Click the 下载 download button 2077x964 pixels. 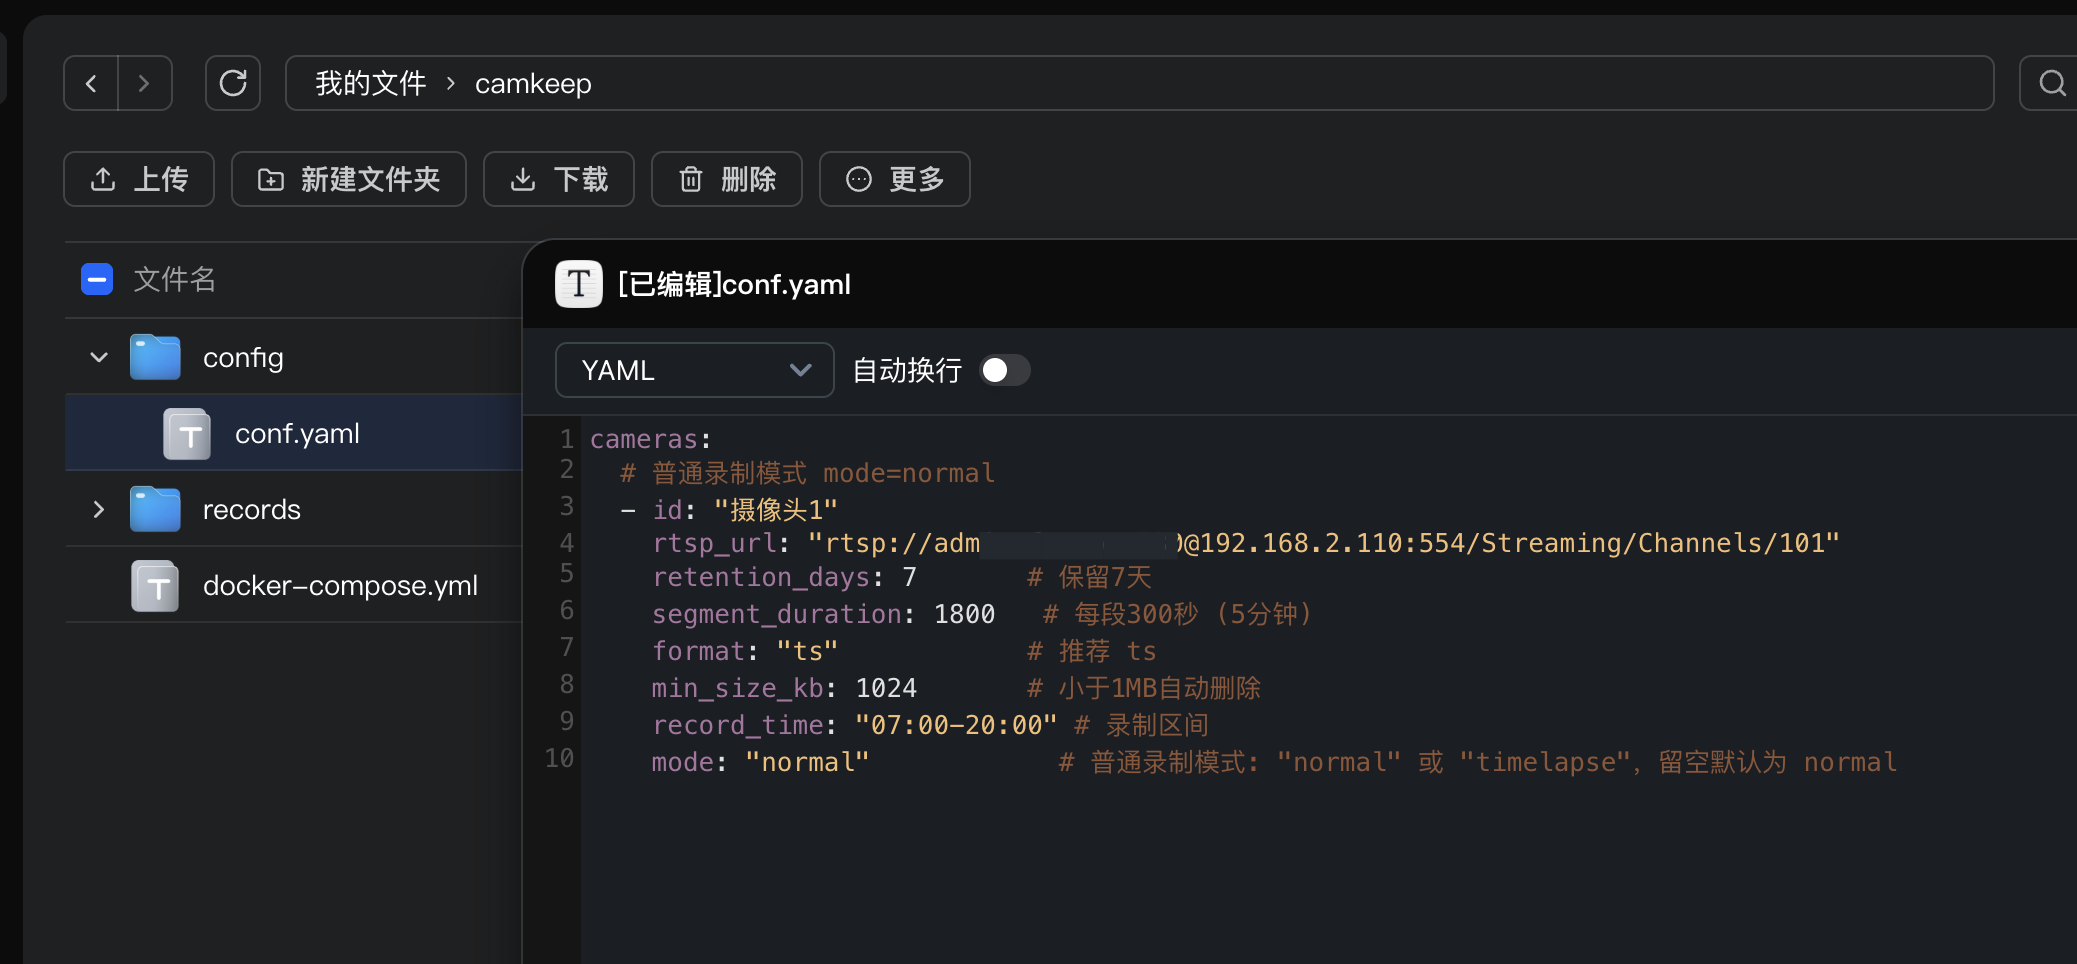559,179
